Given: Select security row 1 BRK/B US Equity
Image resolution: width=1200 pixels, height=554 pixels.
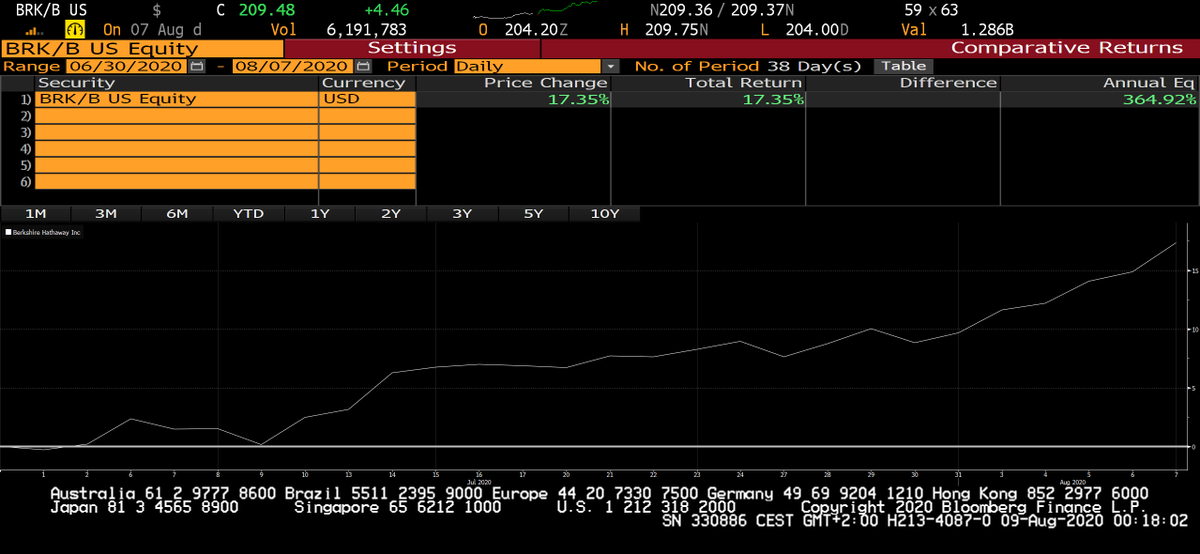Looking at the screenshot, I should click(x=176, y=99).
